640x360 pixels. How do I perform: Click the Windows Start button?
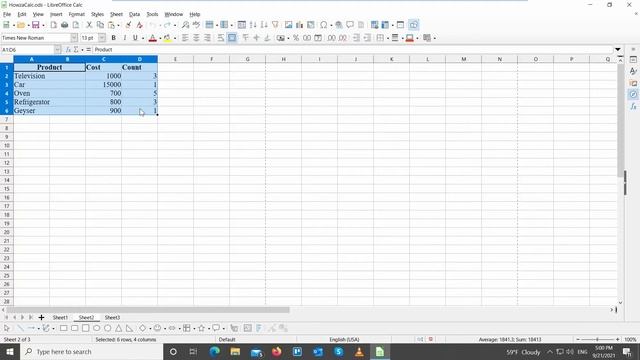[10, 351]
